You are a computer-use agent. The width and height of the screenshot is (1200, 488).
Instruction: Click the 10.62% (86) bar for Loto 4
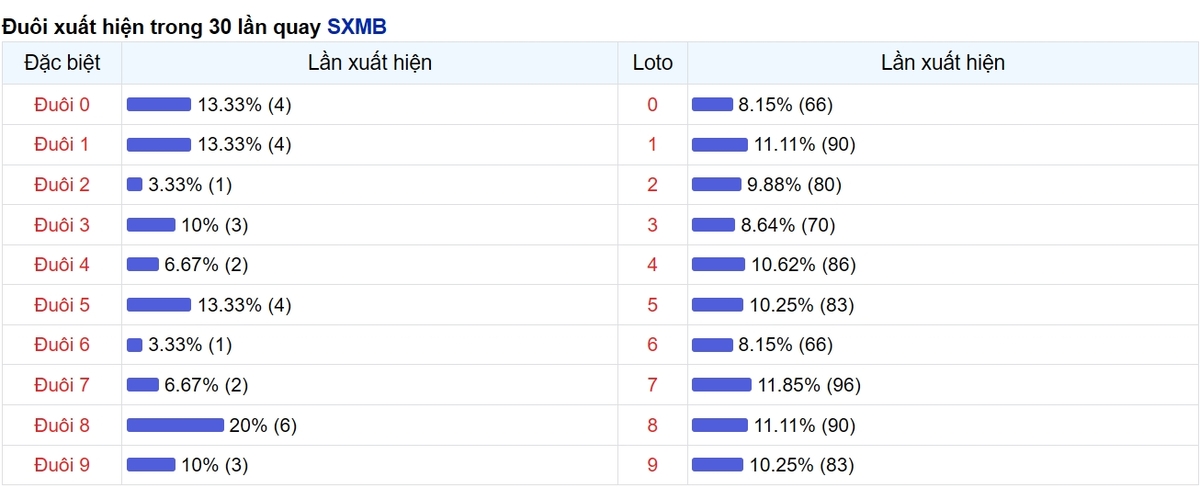tap(718, 265)
